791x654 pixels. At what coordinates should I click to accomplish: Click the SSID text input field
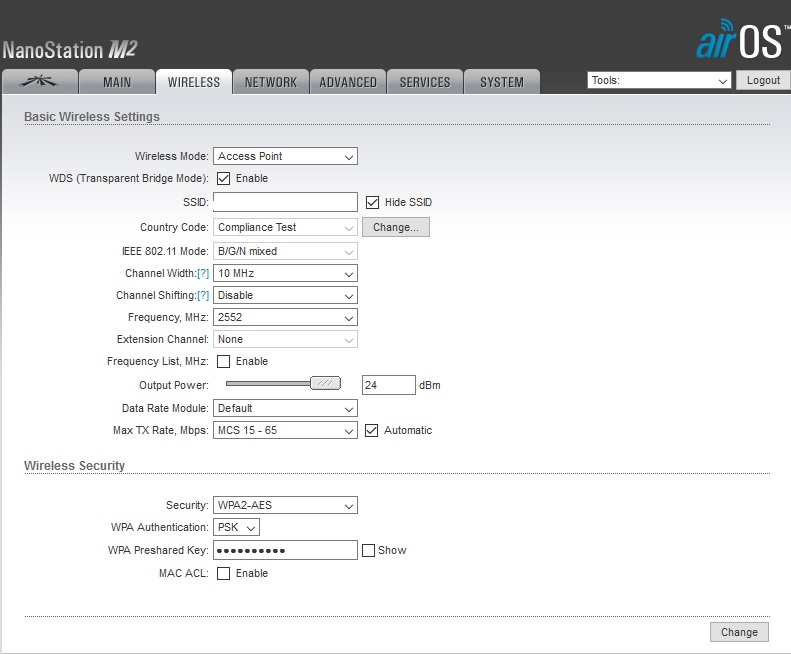coord(285,202)
